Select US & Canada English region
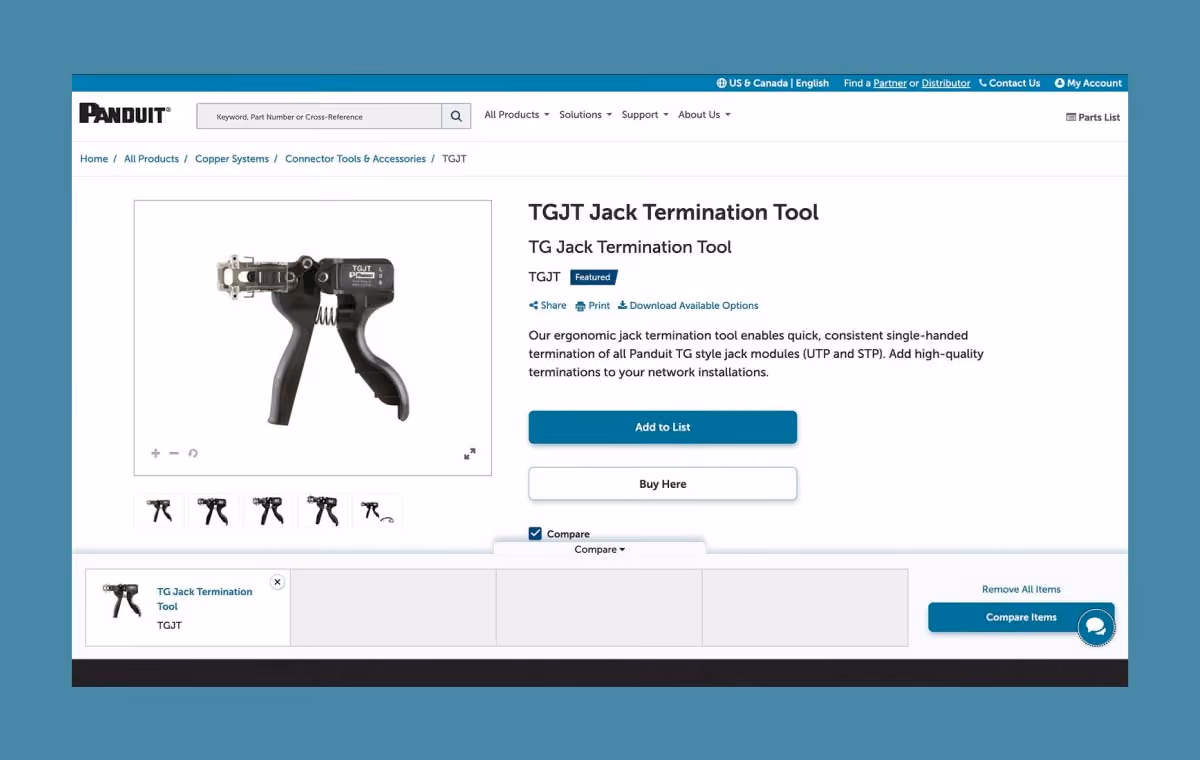 pos(773,83)
